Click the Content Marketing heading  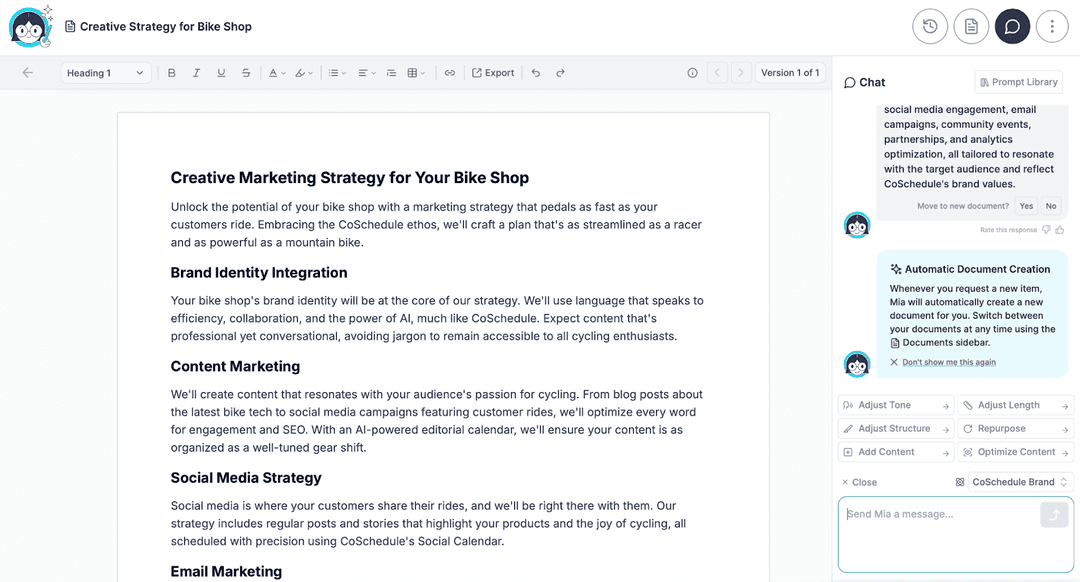[x=235, y=366]
